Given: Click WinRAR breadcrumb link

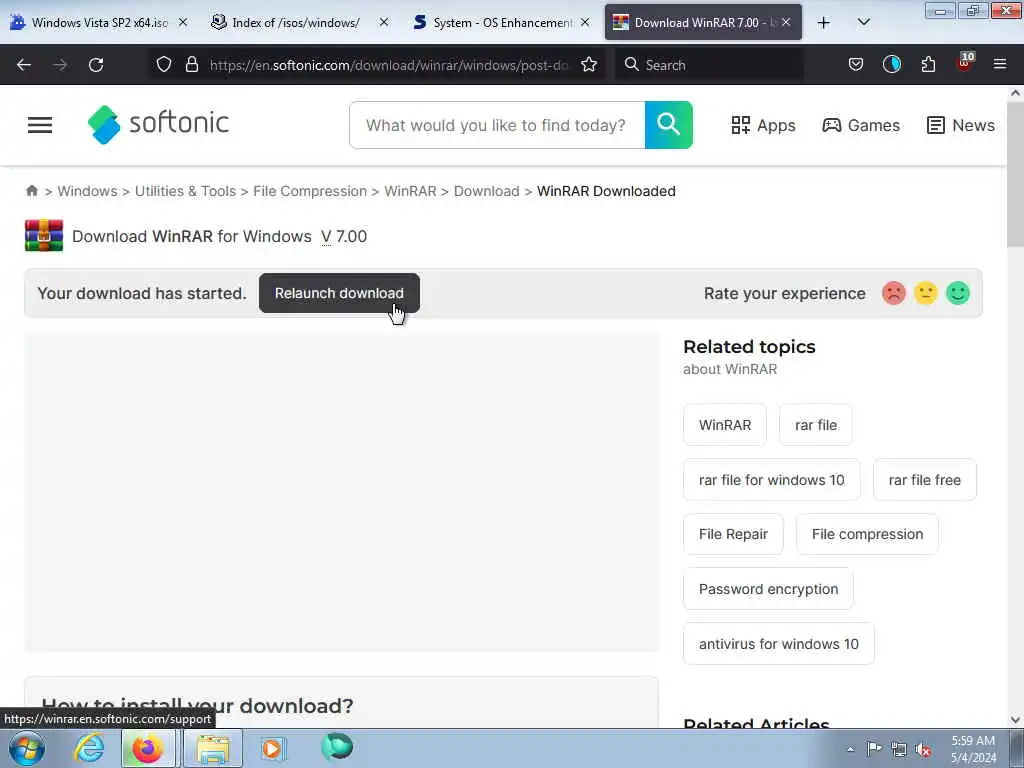Looking at the screenshot, I should pyautogui.click(x=410, y=191).
